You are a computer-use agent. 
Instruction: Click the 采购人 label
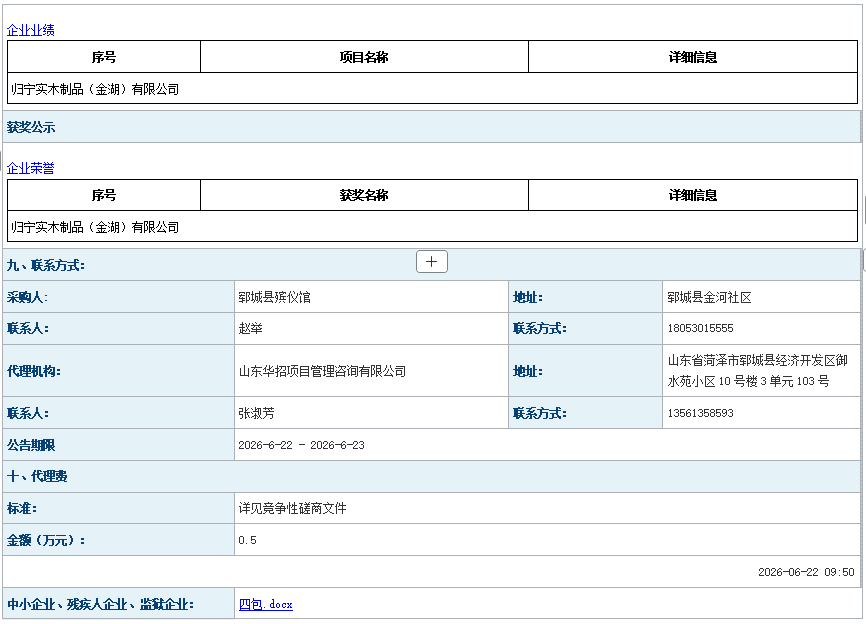click(x=27, y=297)
